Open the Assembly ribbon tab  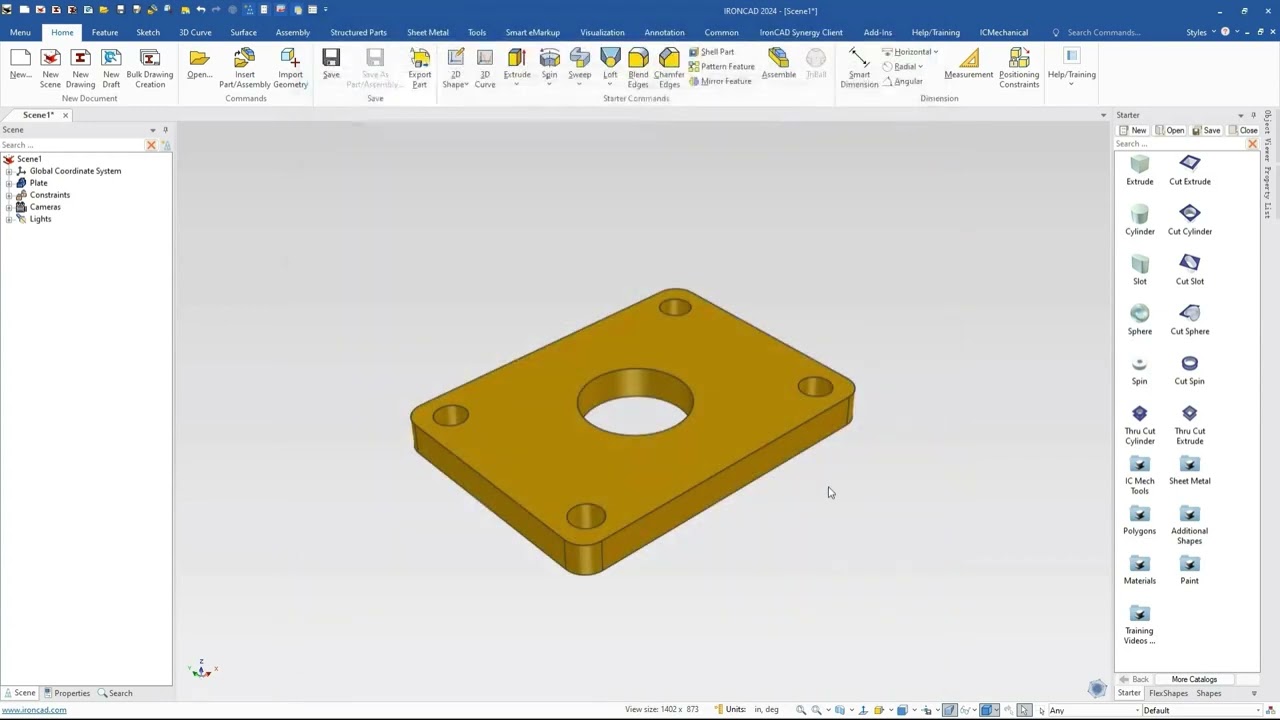(x=293, y=32)
